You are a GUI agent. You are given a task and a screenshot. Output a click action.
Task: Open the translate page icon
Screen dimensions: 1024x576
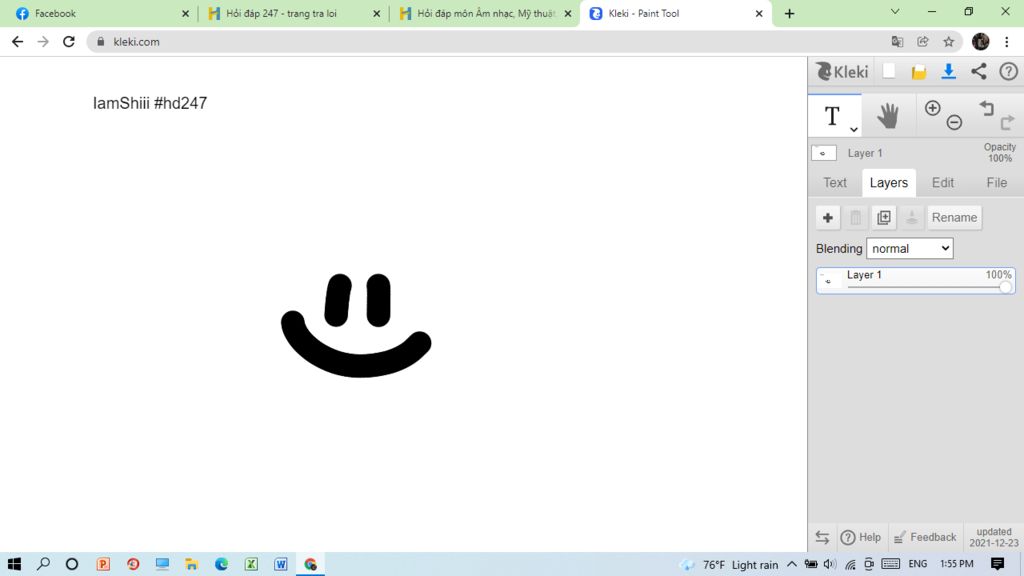897,42
